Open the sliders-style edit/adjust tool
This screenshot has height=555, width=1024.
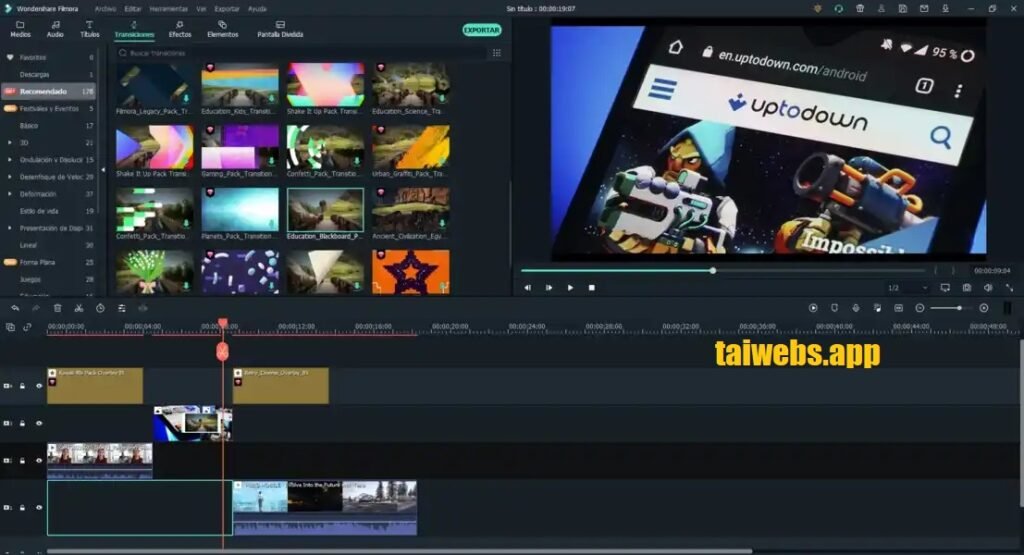point(121,308)
